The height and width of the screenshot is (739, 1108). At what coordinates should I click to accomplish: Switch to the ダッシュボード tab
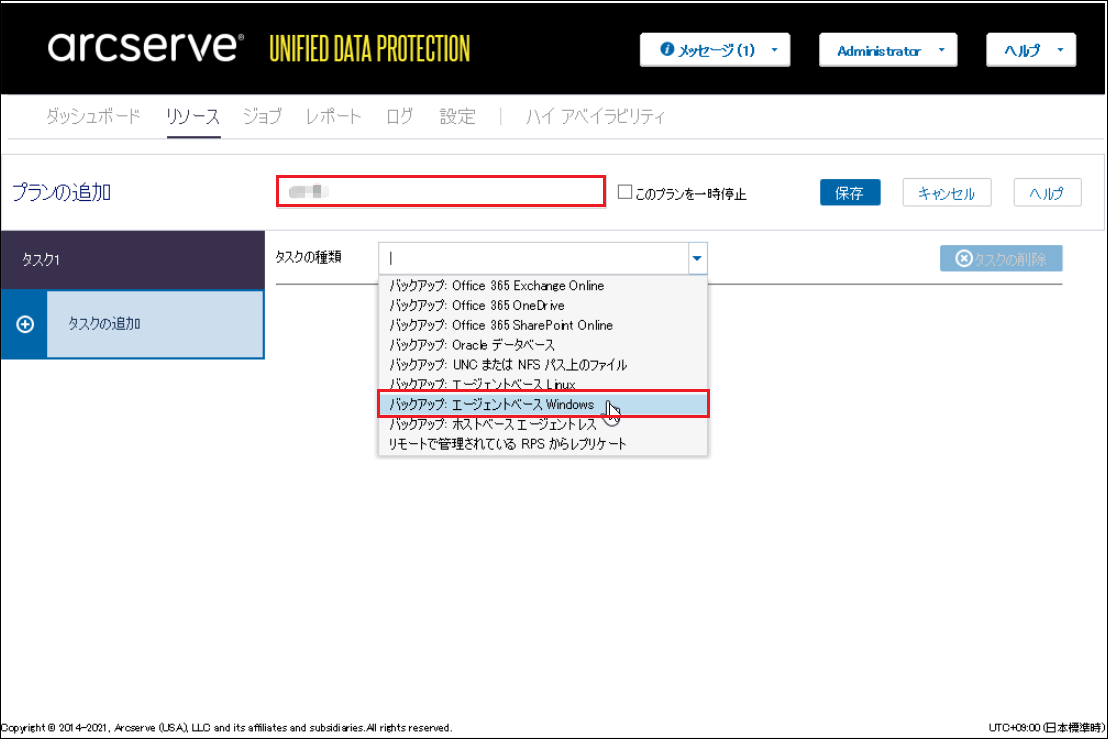pos(93,117)
